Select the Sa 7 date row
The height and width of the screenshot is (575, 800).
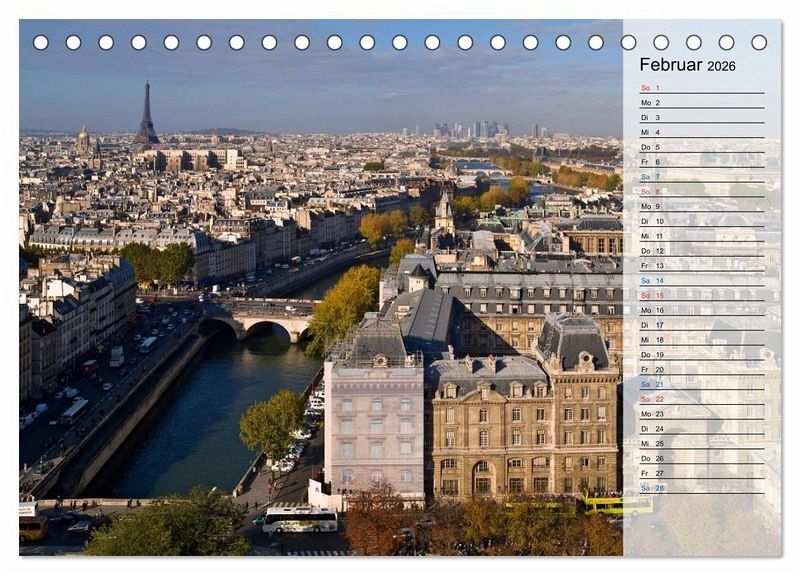tap(651, 177)
